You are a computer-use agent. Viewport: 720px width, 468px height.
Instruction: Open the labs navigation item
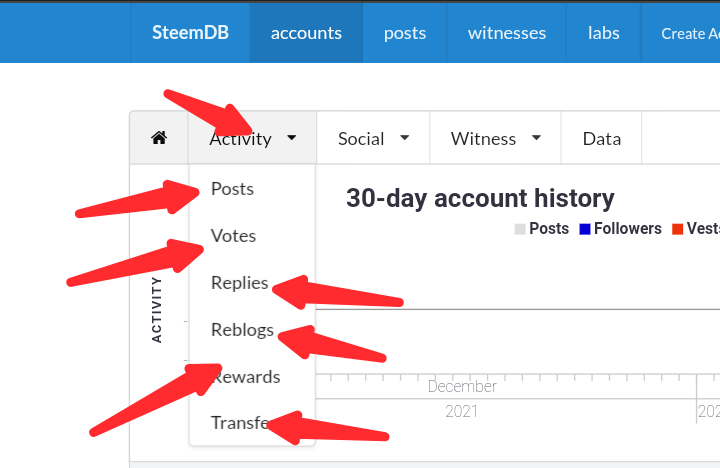point(603,33)
